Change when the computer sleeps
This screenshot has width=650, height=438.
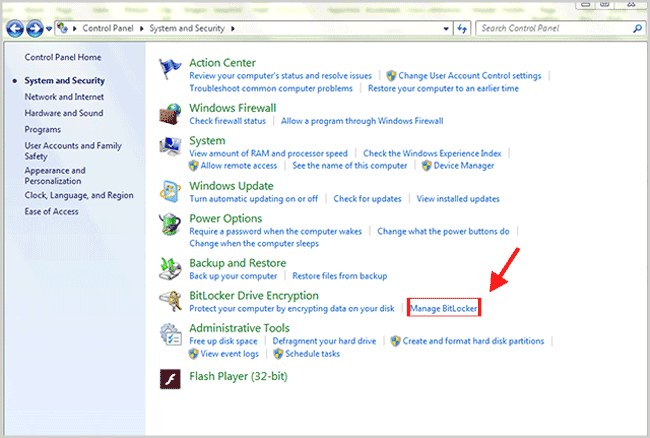[x=254, y=244]
